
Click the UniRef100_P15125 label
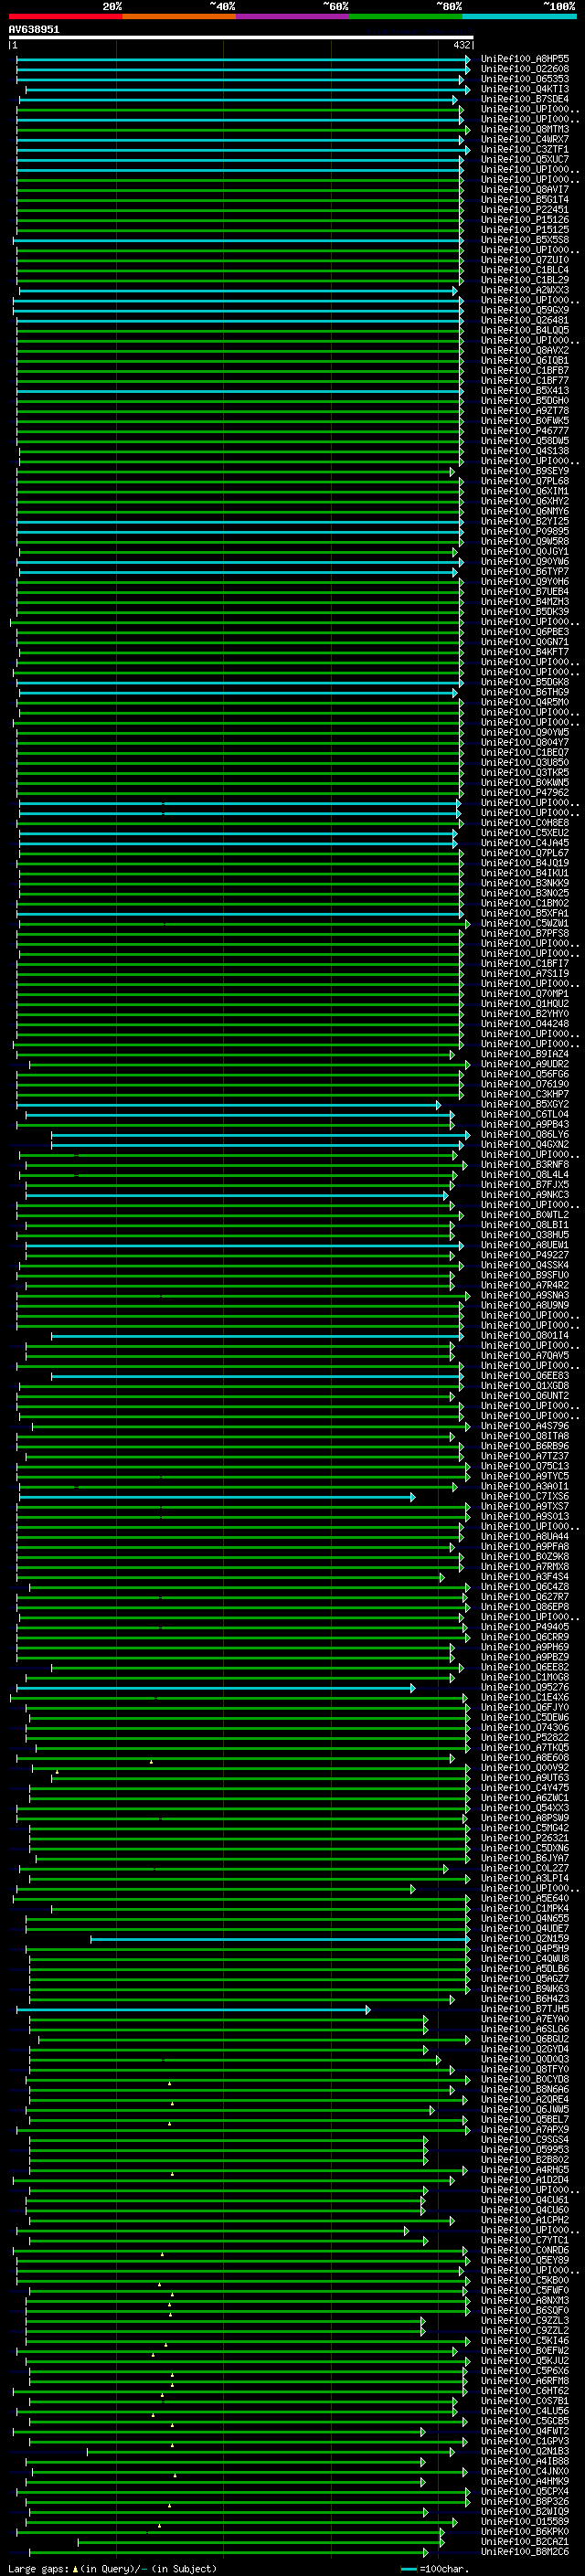(x=525, y=230)
